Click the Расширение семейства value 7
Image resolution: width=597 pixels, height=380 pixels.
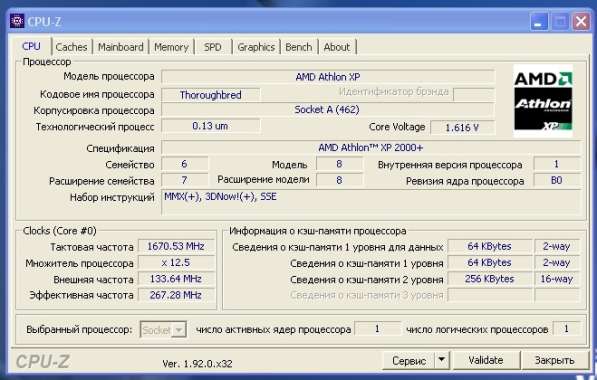pos(184,180)
